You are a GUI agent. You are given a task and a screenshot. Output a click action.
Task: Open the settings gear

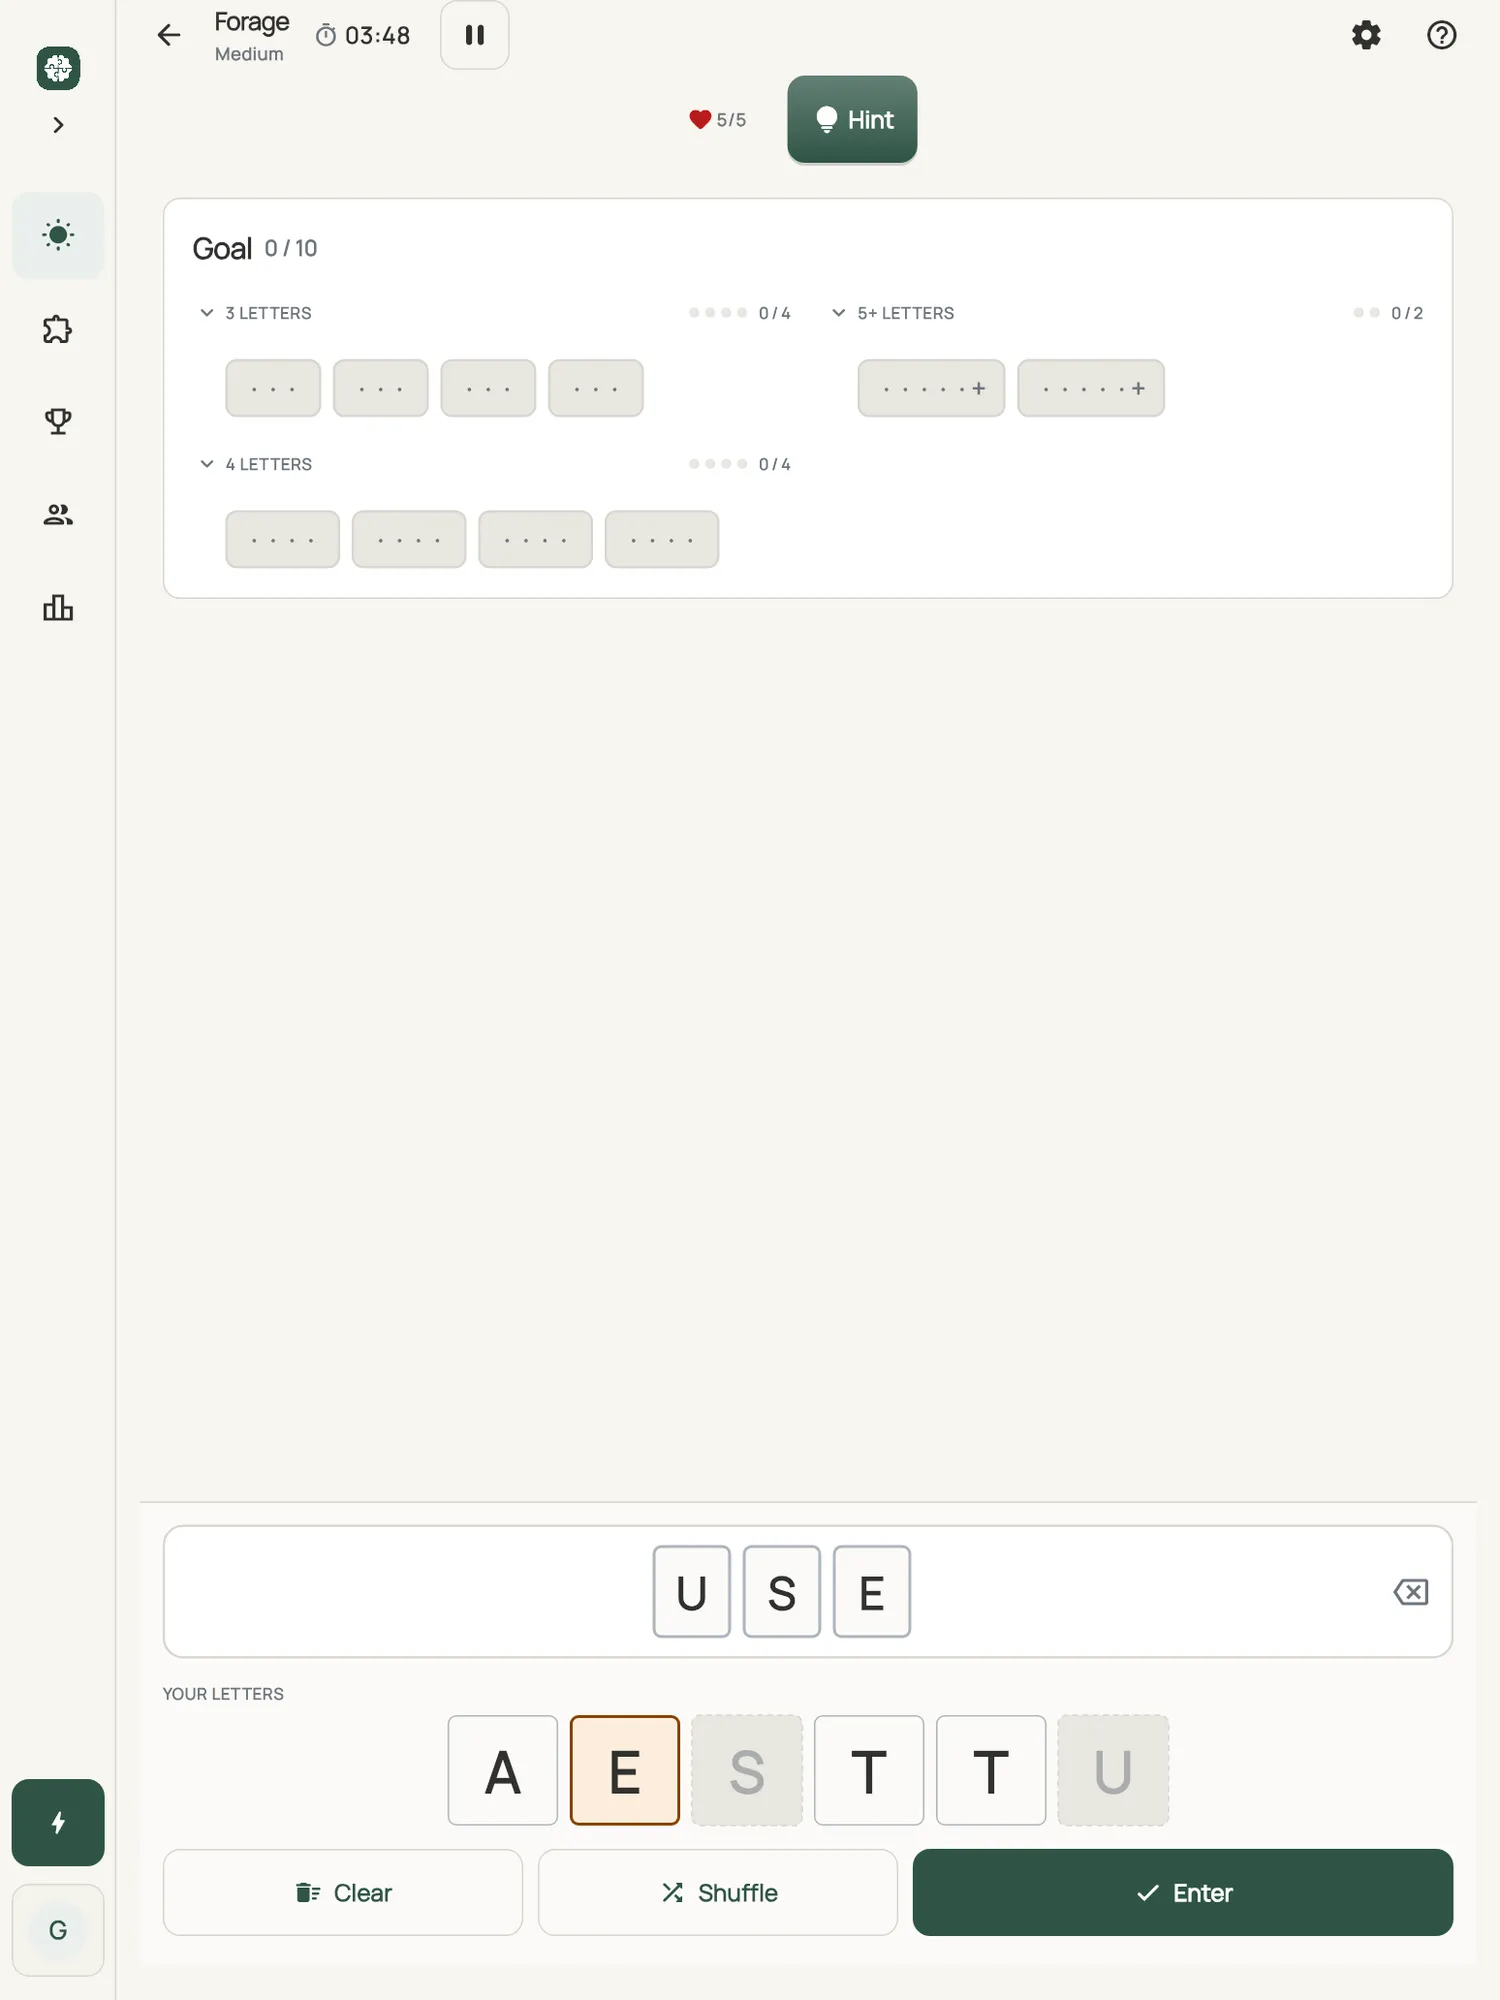(x=1366, y=35)
